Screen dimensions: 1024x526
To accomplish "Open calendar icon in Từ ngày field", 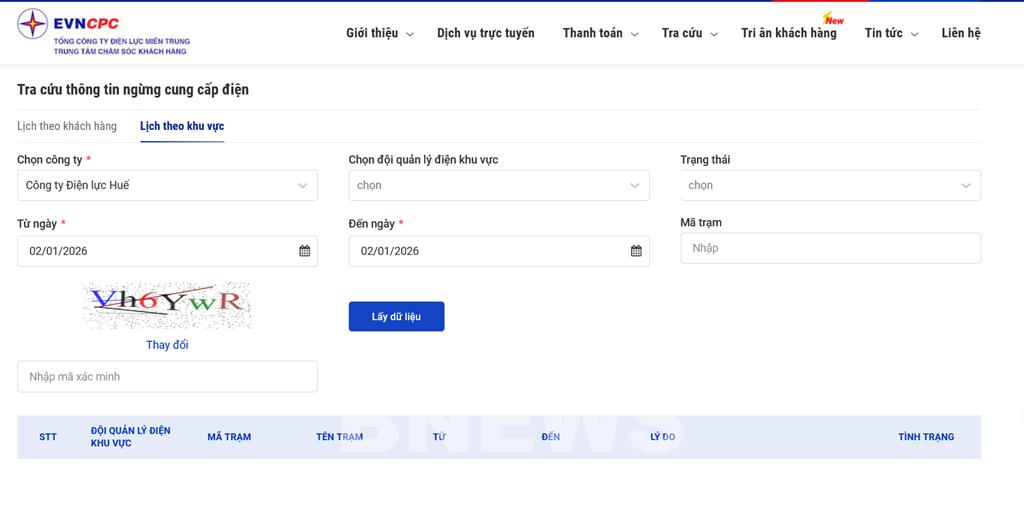I will coord(305,251).
